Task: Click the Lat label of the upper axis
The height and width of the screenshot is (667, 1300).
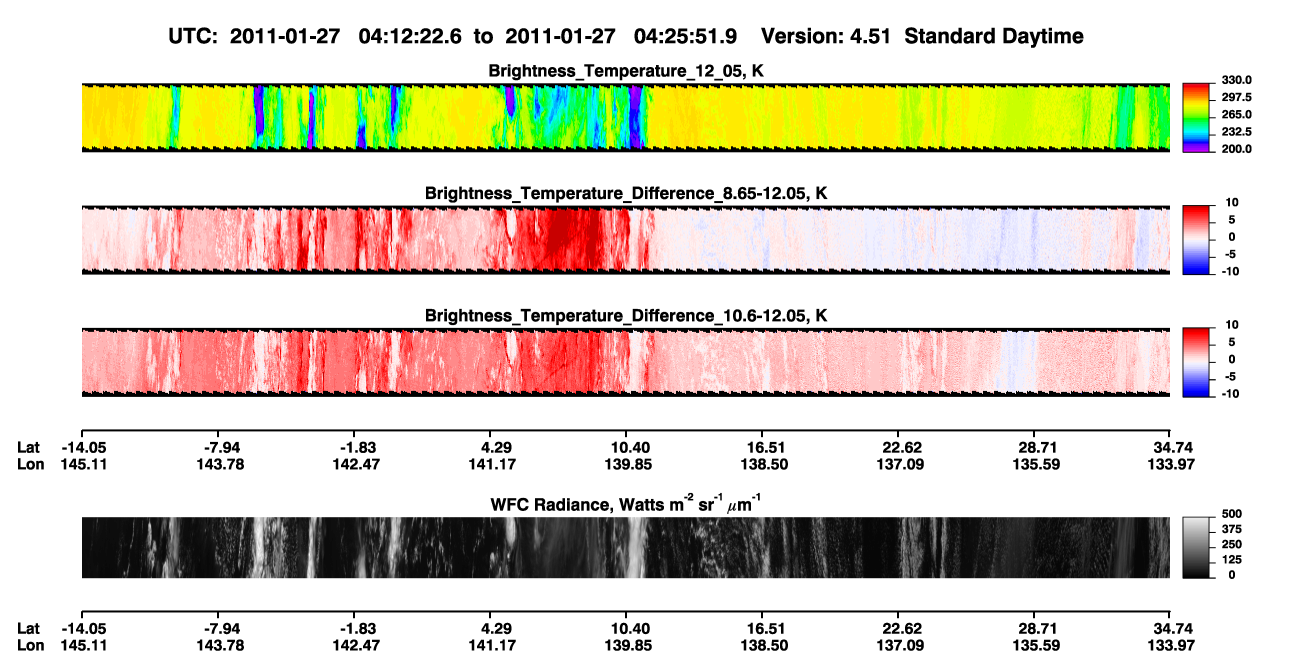Action: pos(28,448)
